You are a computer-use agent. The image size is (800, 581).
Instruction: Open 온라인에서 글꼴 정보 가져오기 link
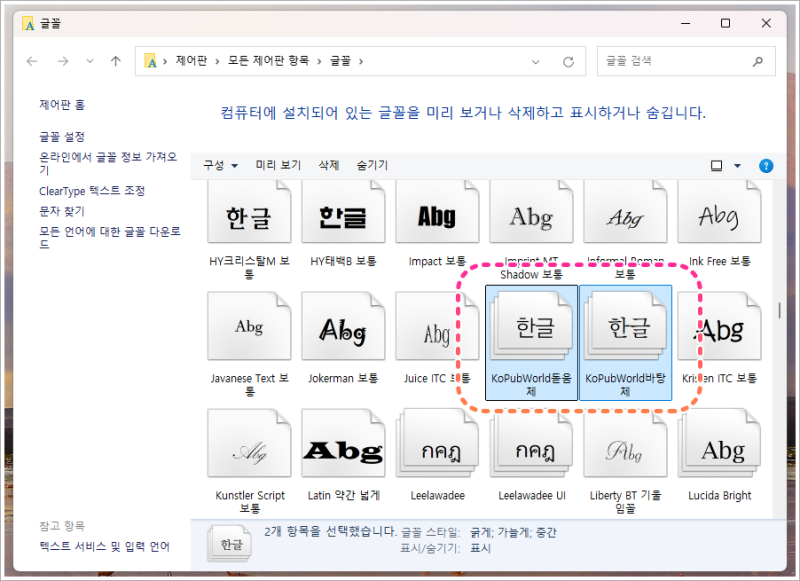108,163
